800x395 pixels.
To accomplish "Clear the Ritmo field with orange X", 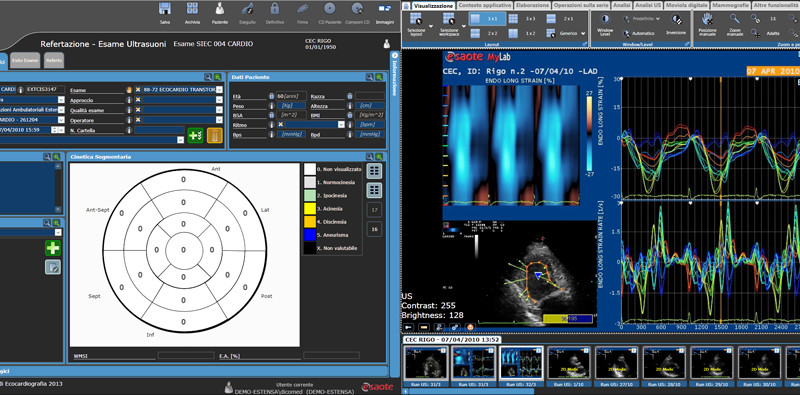I will [280, 124].
